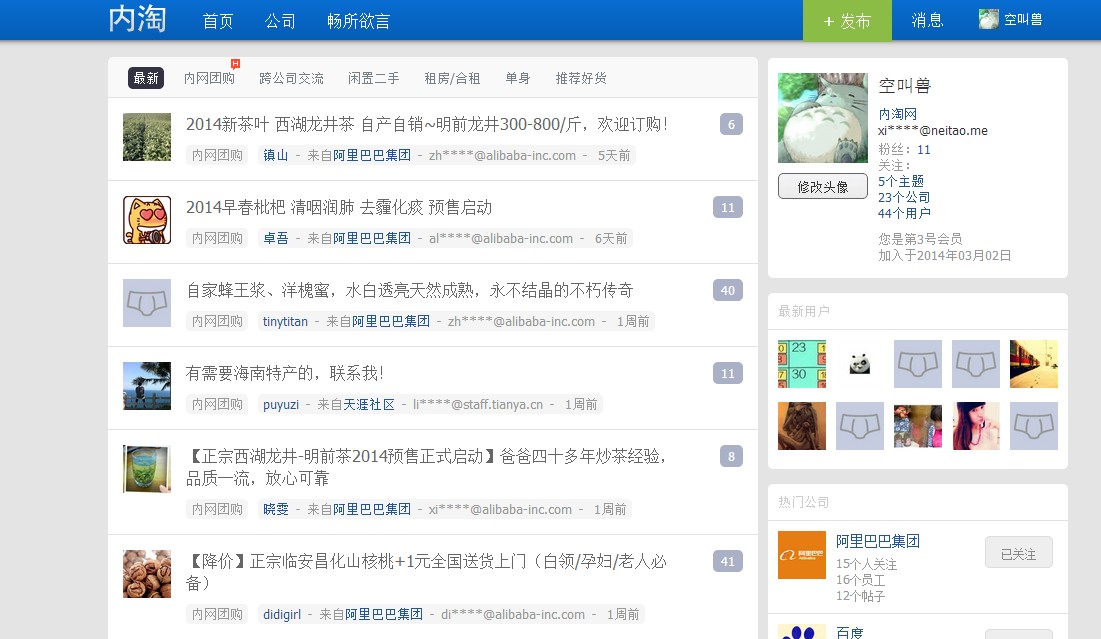Open post 2014新茶叶 西湖龙井茶 title
Image resolution: width=1101 pixels, height=639 pixels.
427,124
